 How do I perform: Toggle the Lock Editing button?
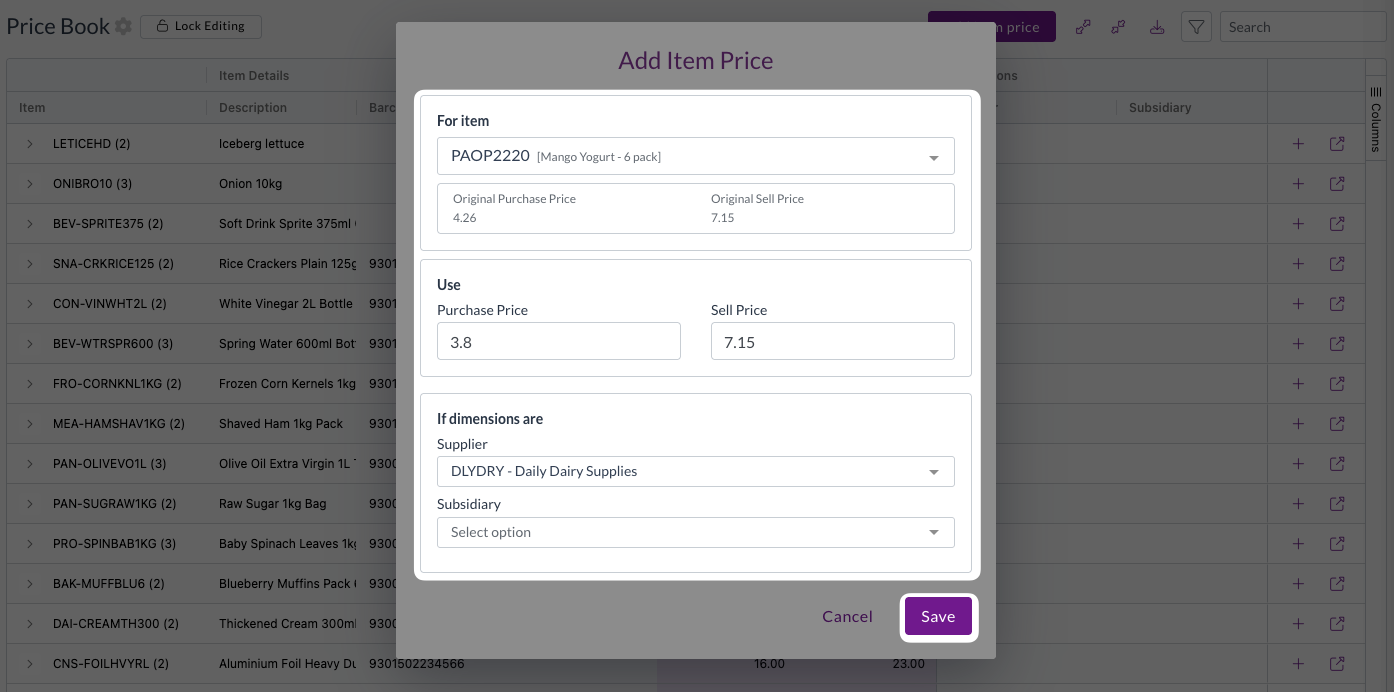(x=201, y=27)
